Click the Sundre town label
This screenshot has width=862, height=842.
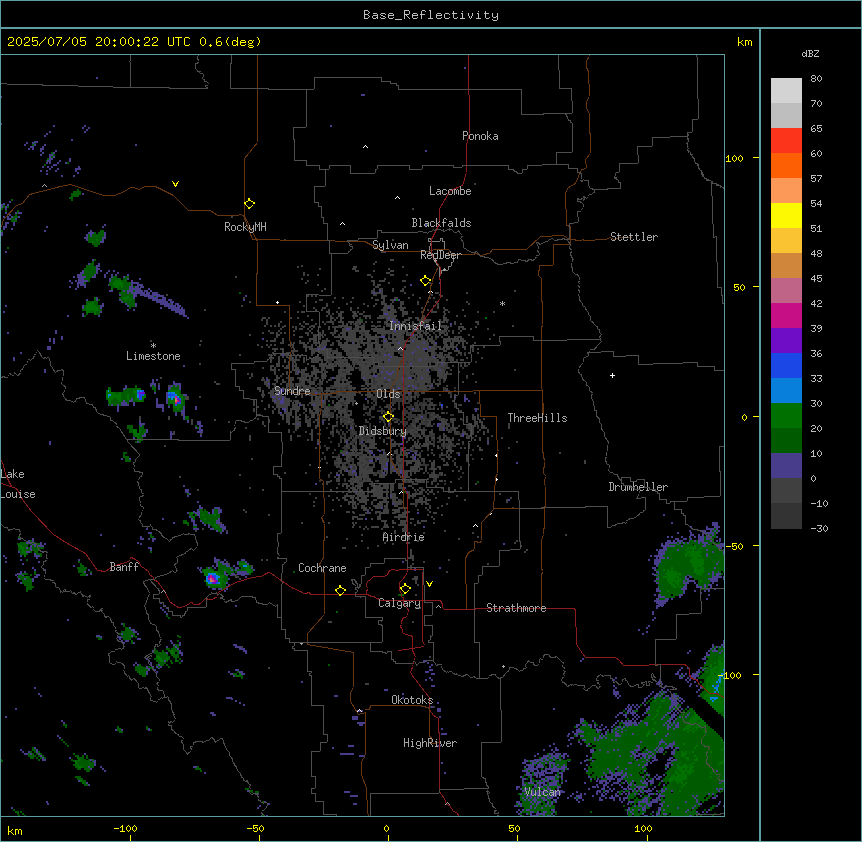tap(292, 391)
